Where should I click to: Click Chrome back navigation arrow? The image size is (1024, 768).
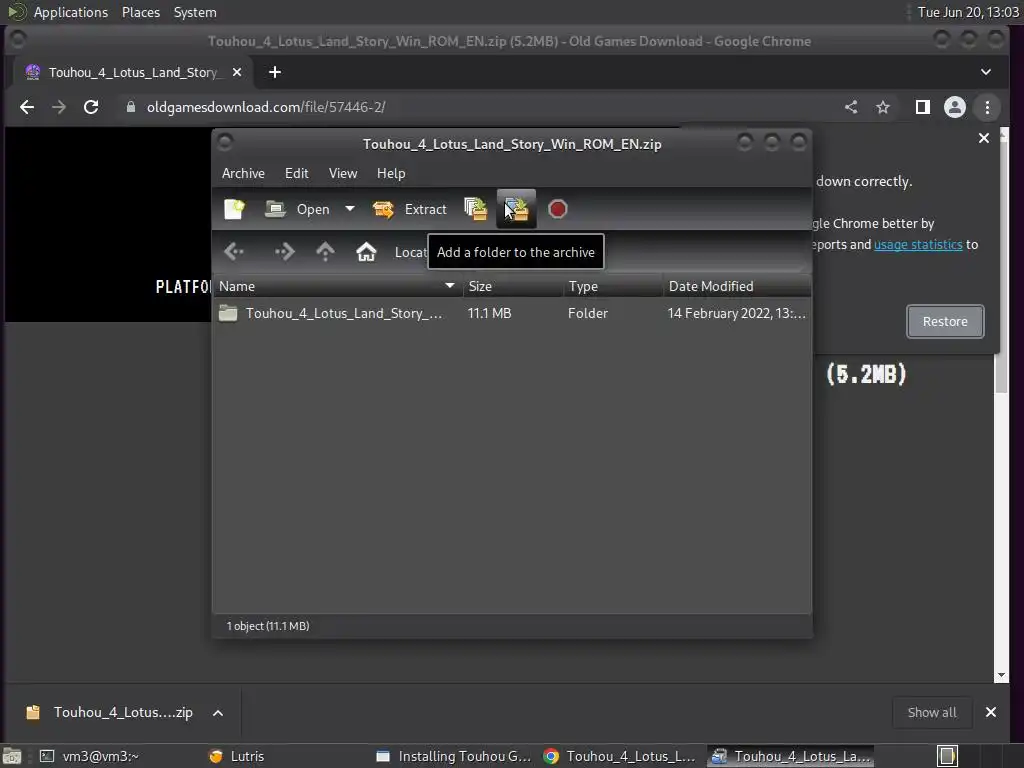click(27, 107)
